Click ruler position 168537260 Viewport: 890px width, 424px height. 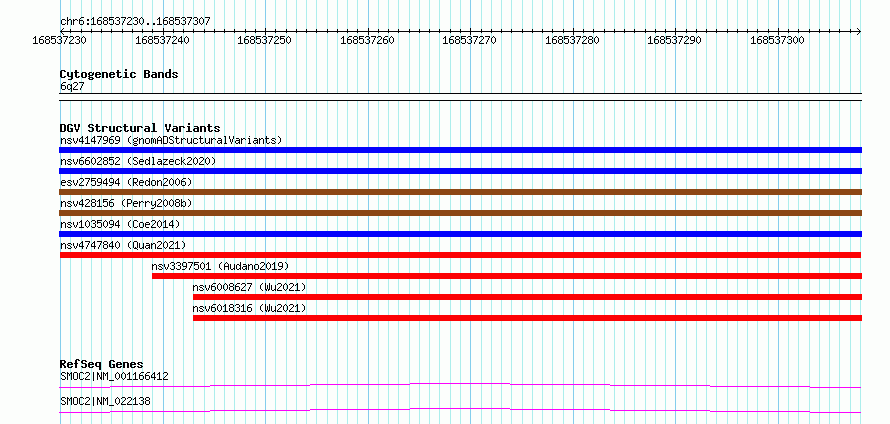click(x=367, y=40)
